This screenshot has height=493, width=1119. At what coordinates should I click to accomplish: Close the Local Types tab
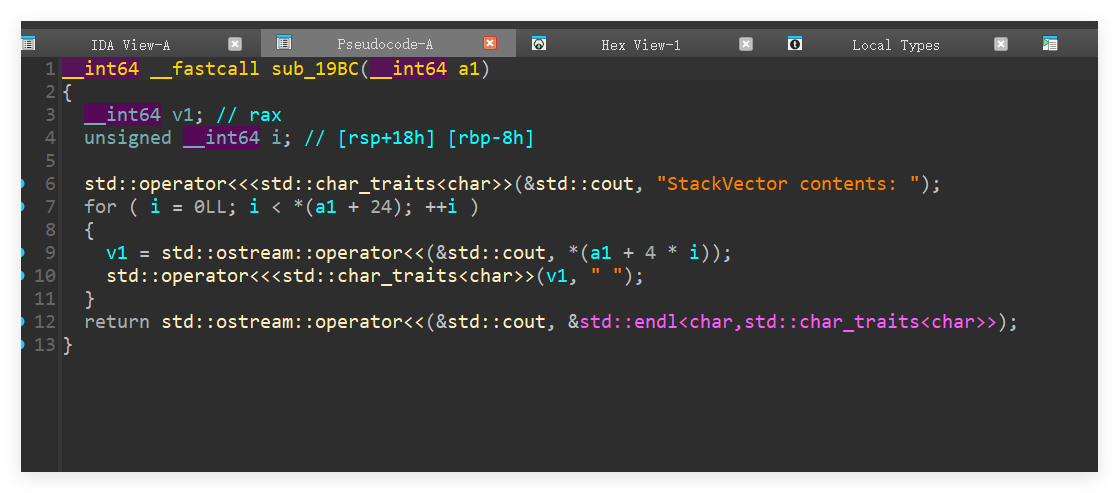(1001, 44)
